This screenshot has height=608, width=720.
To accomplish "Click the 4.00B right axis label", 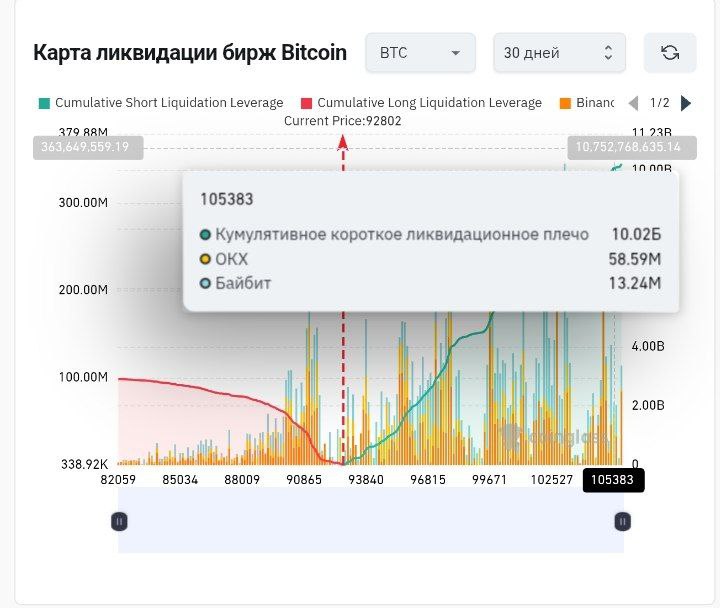I will coord(648,346).
